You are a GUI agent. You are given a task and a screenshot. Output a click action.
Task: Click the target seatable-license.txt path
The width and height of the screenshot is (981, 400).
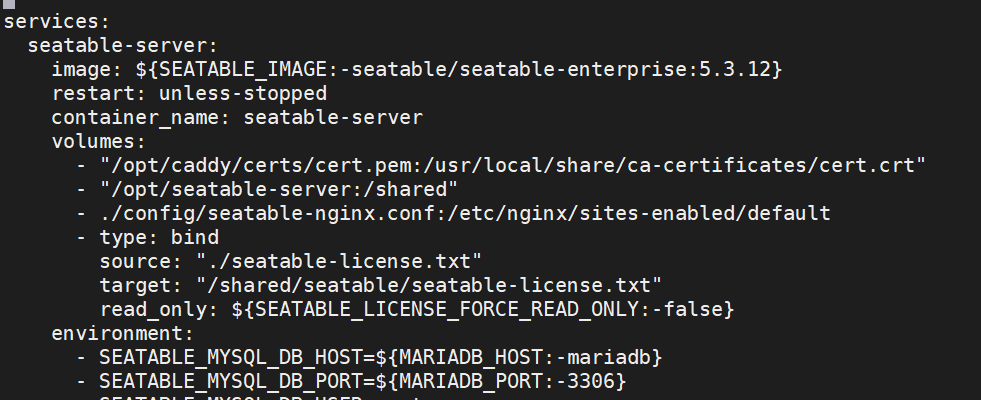click(x=429, y=285)
